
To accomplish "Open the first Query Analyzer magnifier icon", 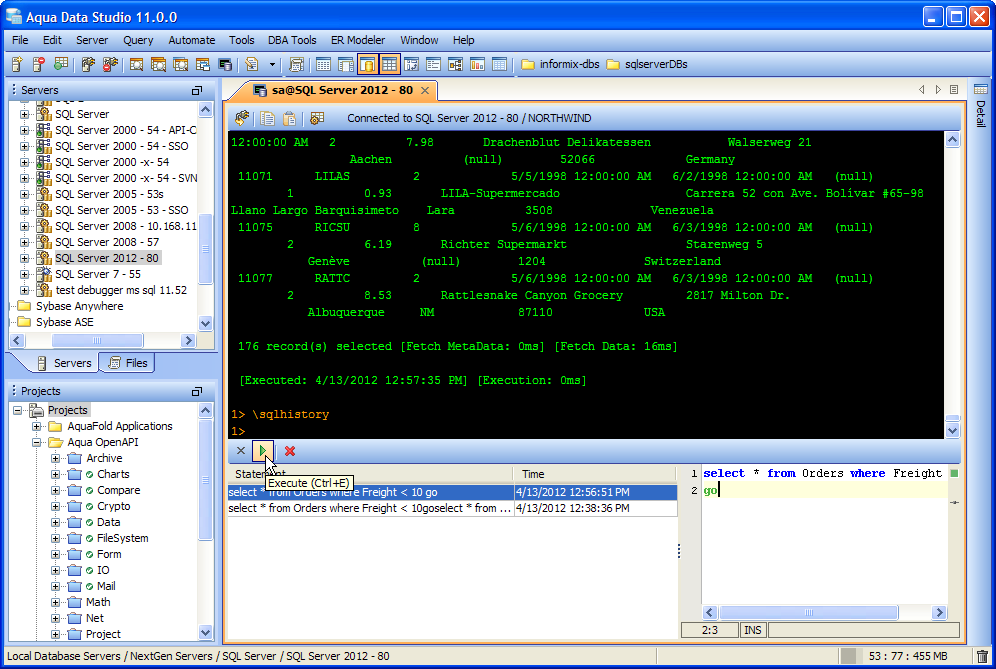I will tap(136, 64).
